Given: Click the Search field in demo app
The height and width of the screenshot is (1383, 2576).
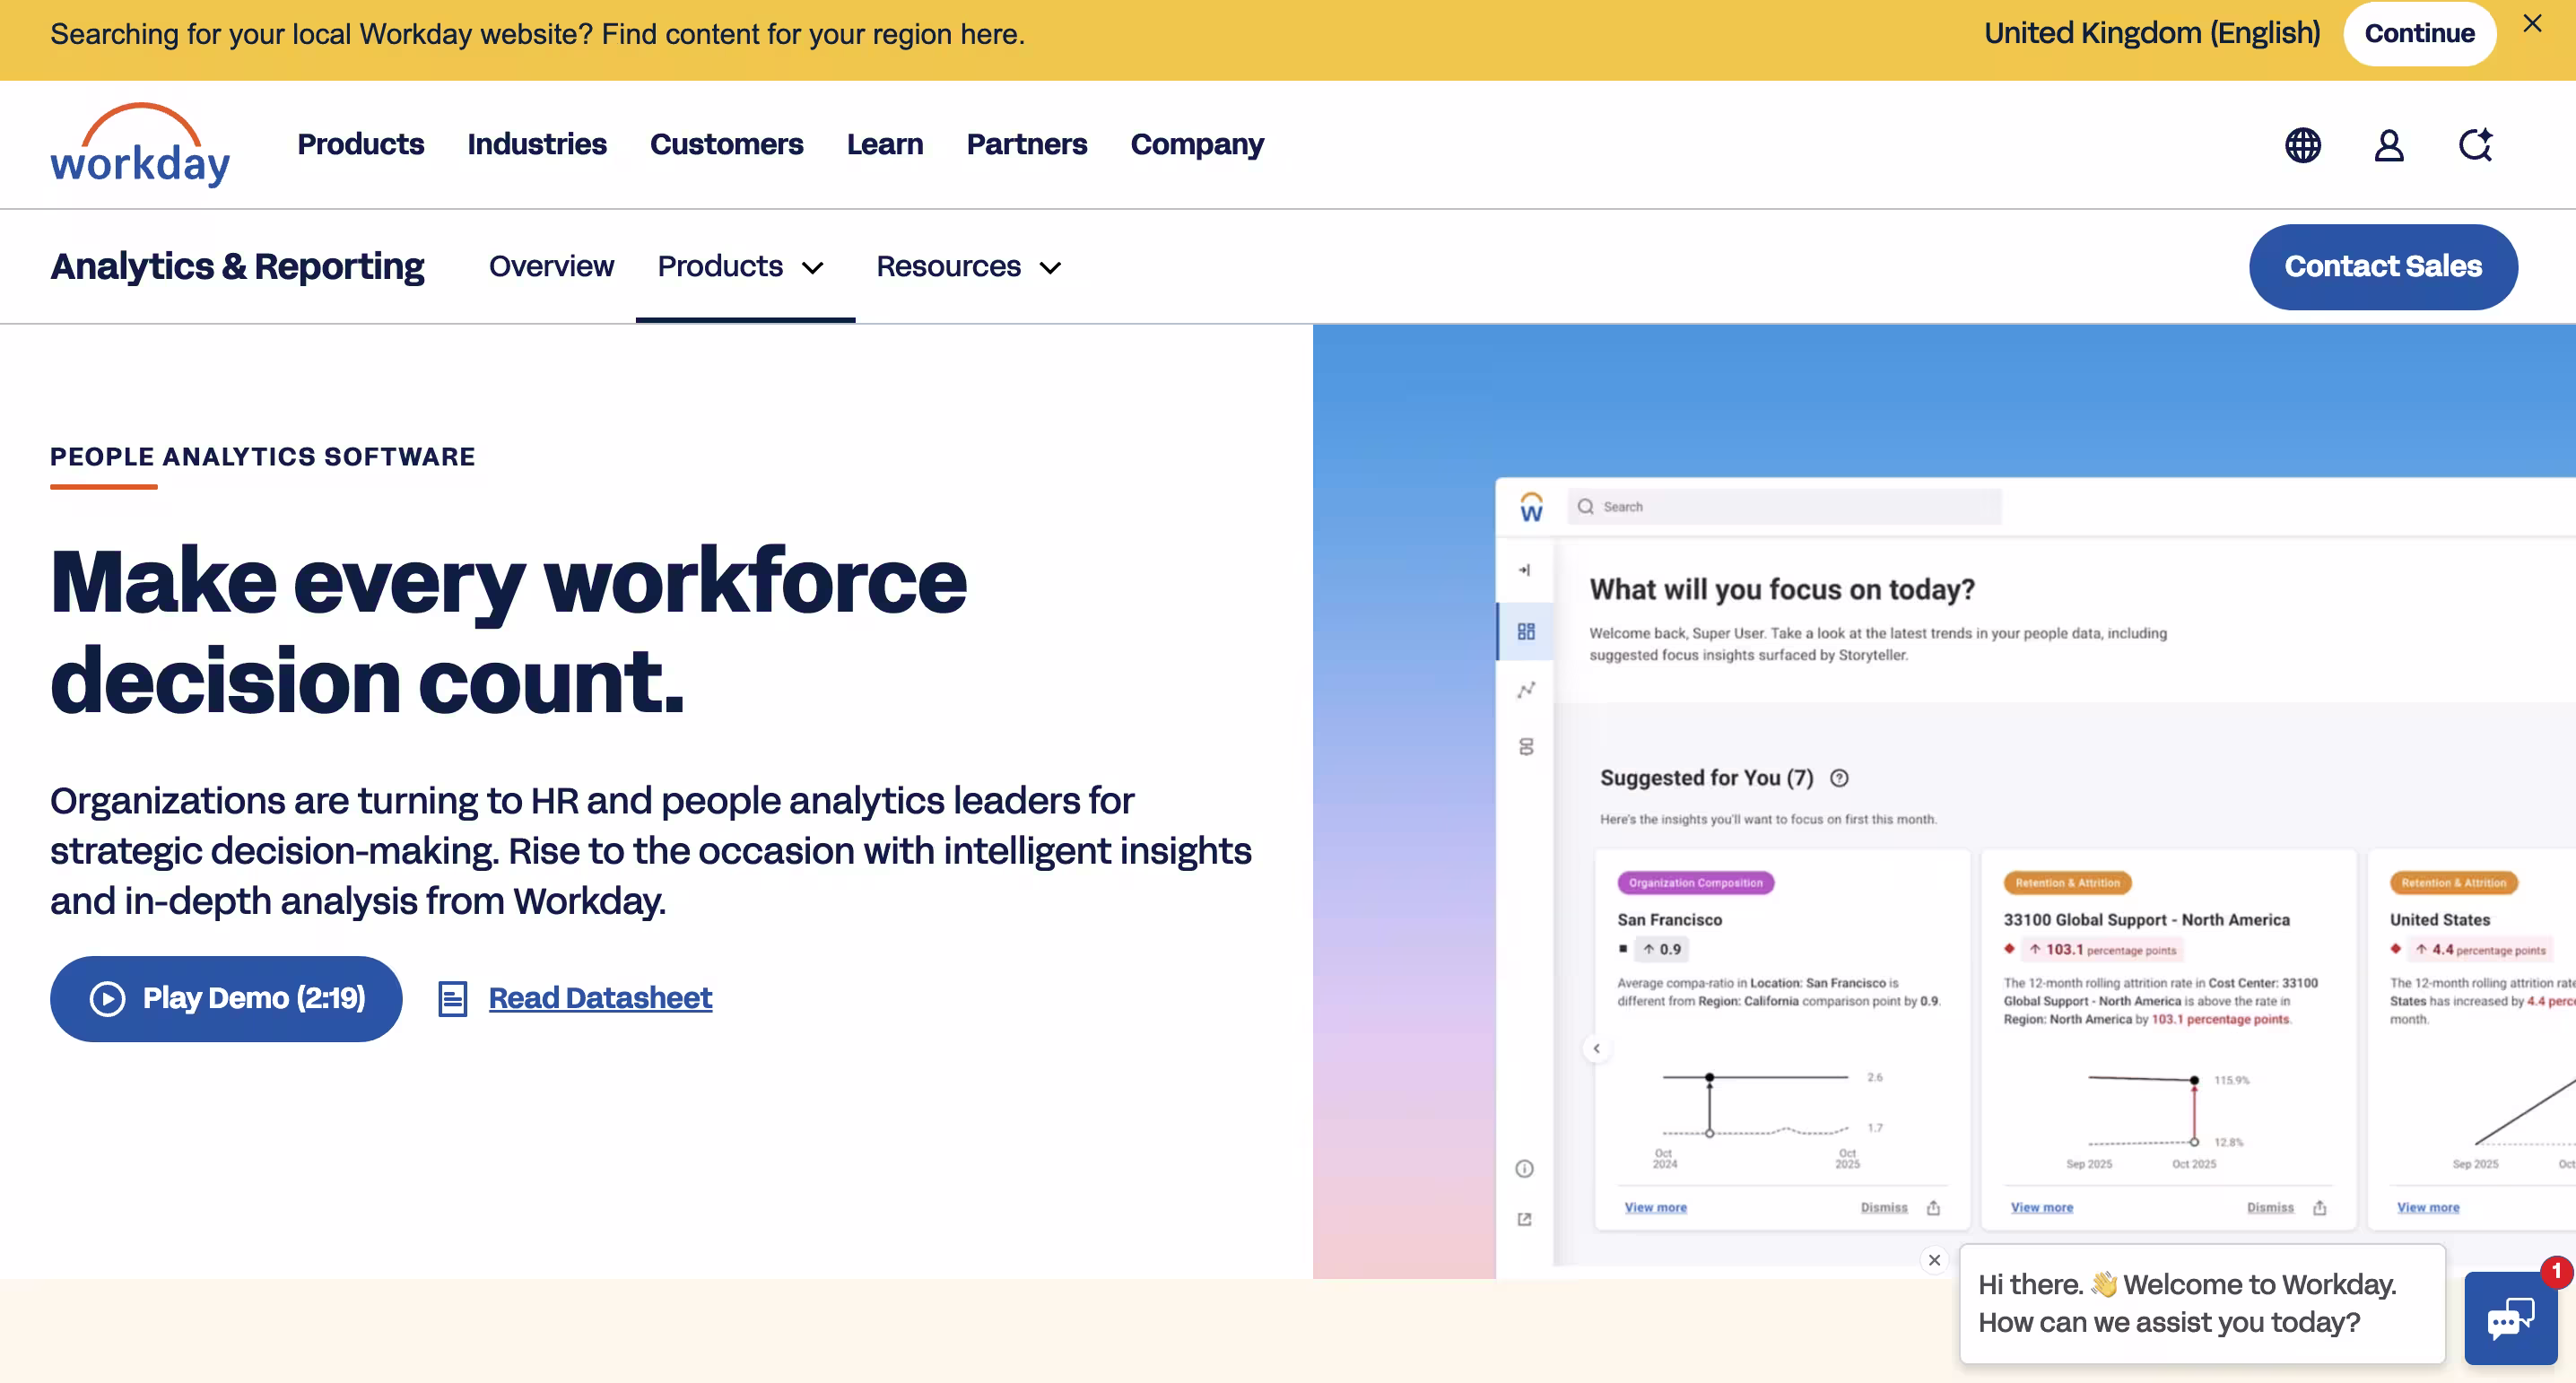Looking at the screenshot, I should 1784,507.
